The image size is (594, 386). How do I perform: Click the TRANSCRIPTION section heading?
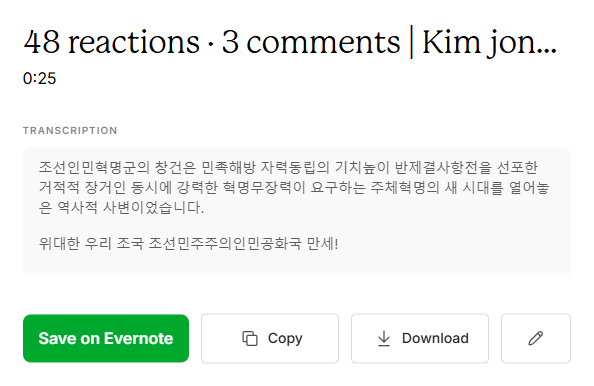coord(70,131)
